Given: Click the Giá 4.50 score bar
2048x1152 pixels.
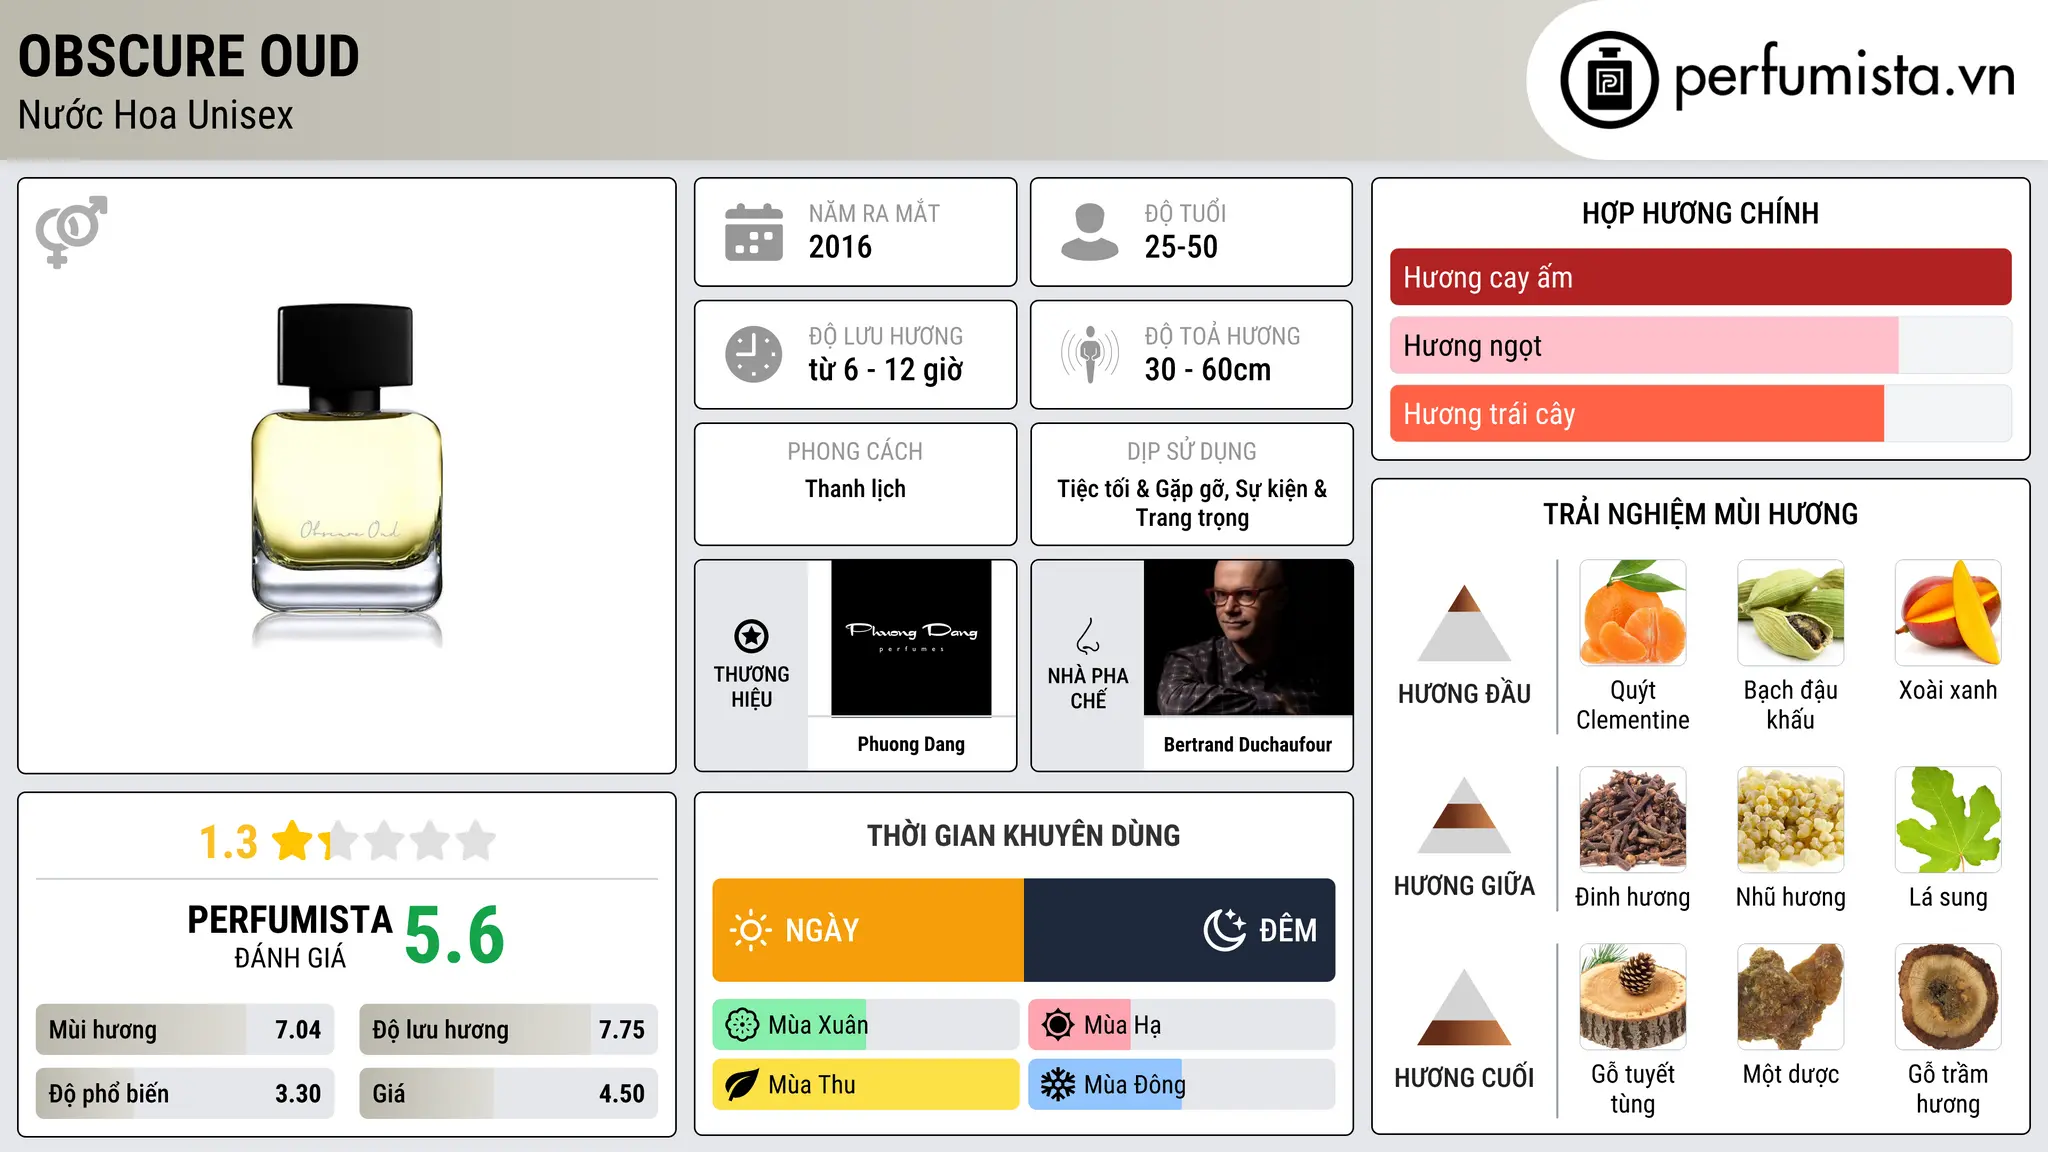Looking at the screenshot, I should [508, 1094].
